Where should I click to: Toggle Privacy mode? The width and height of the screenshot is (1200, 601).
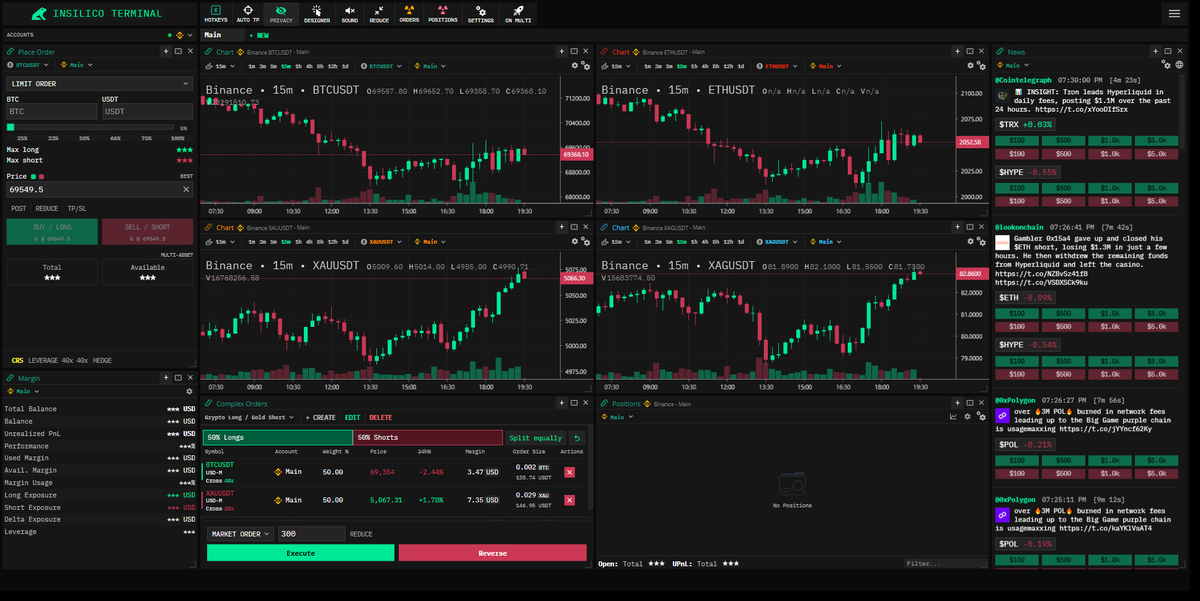click(281, 13)
